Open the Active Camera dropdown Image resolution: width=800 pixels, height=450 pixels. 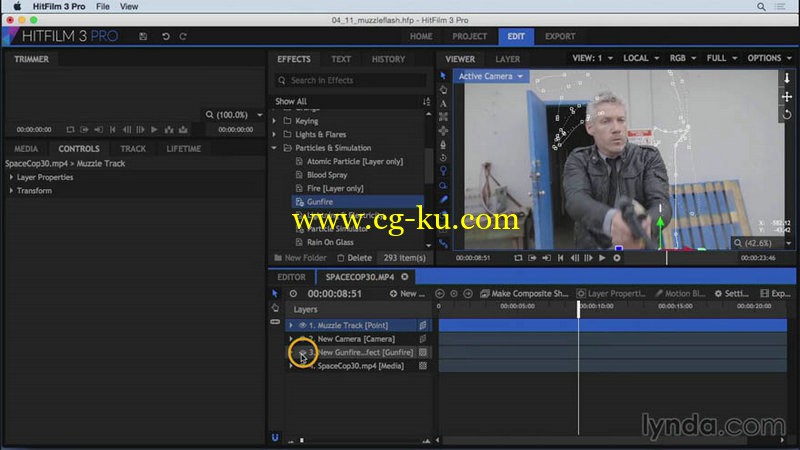tap(491, 76)
